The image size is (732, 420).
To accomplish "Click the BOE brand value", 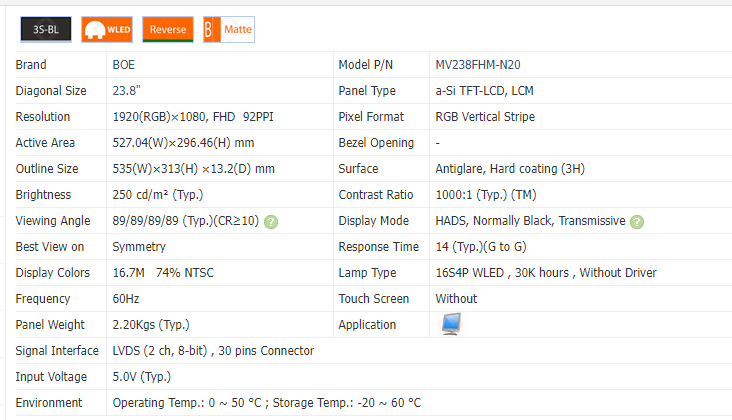I will click(x=123, y=65).
